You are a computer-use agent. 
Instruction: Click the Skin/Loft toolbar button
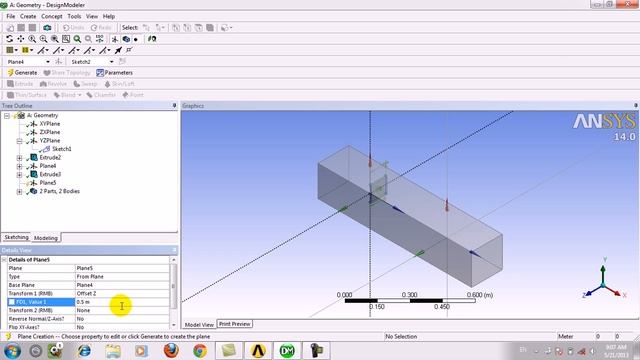(x=119, y=84)
